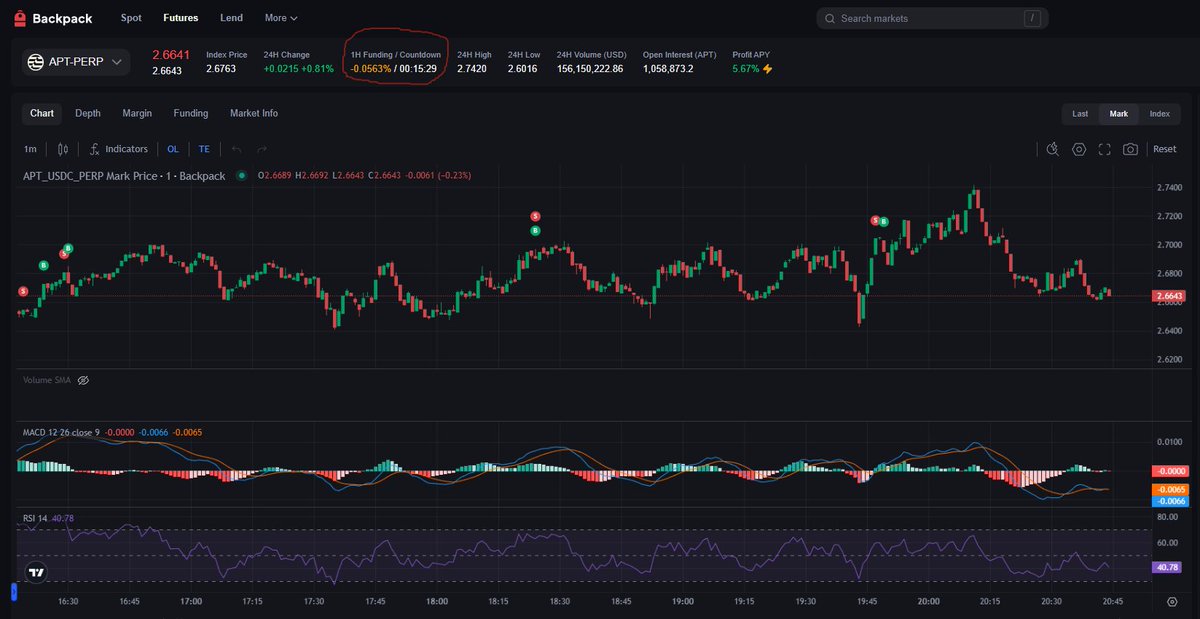This screenshot has width=1200, height=619.
Task: Open chart settings hexagon icon
Action: coord(1079,149)
